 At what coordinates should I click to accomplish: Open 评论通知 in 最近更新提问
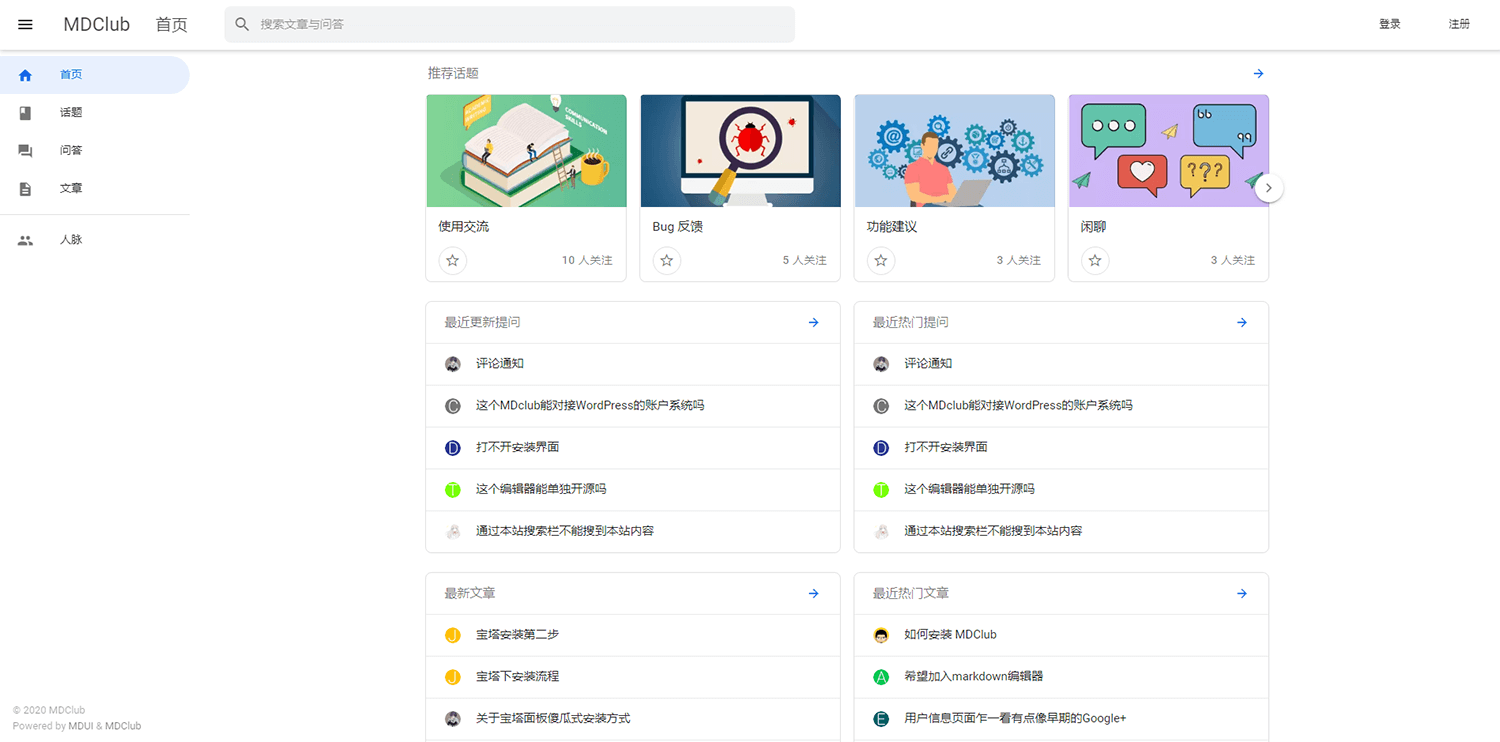(633, 364)
